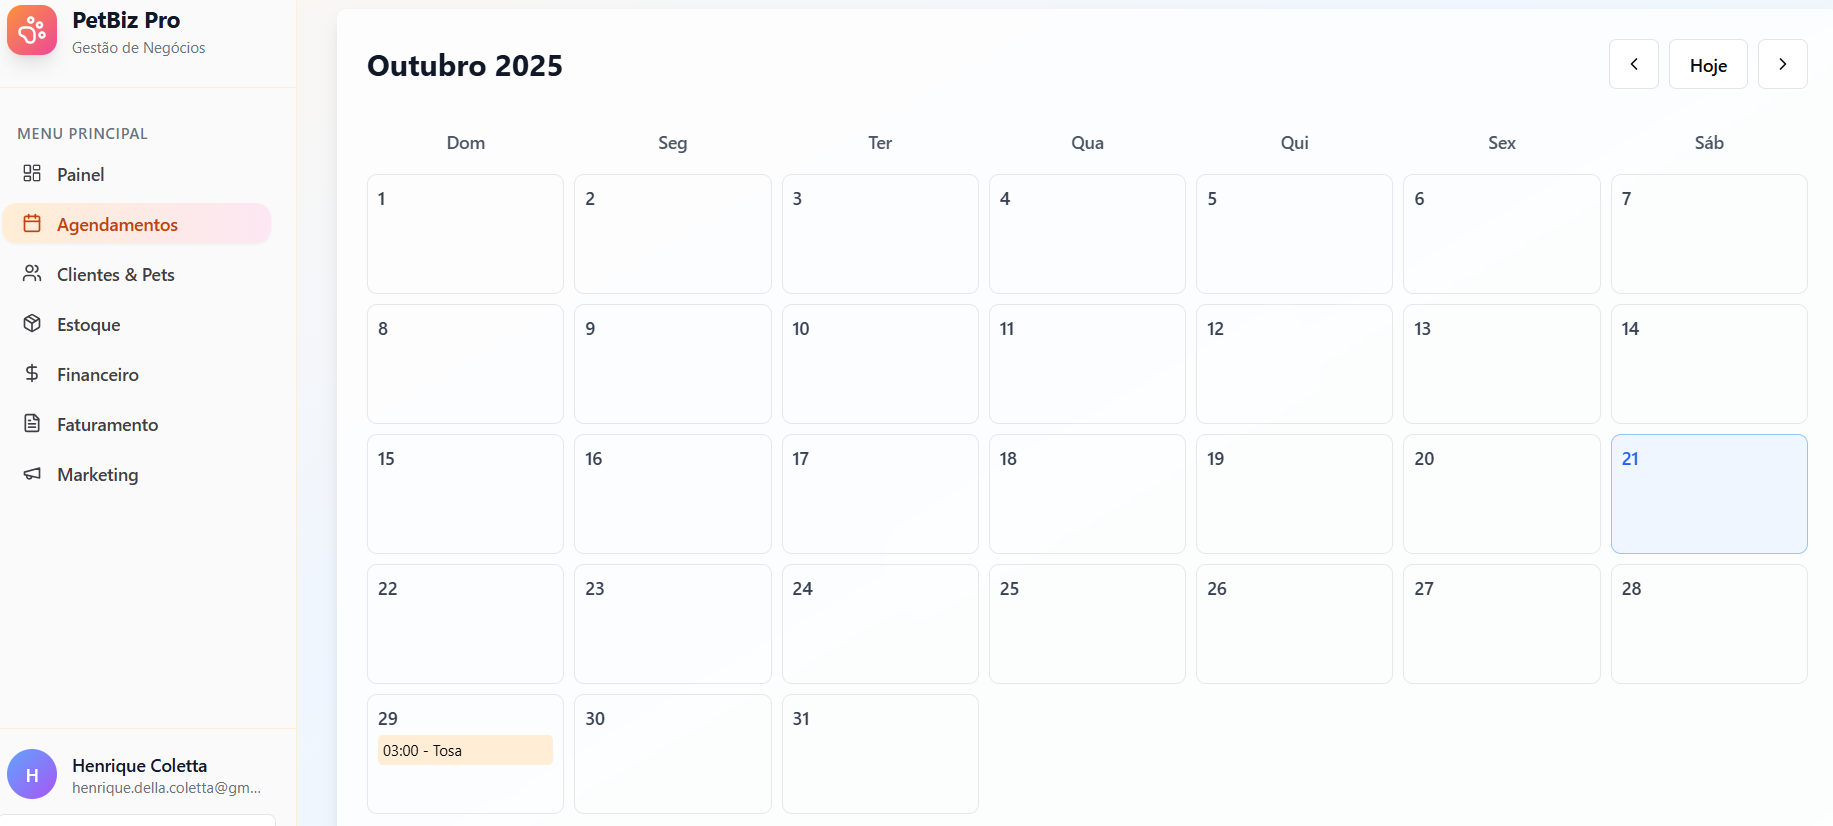Select day 31 cell in calendar
1833x826 pixels.
click(x=879, y=754)
